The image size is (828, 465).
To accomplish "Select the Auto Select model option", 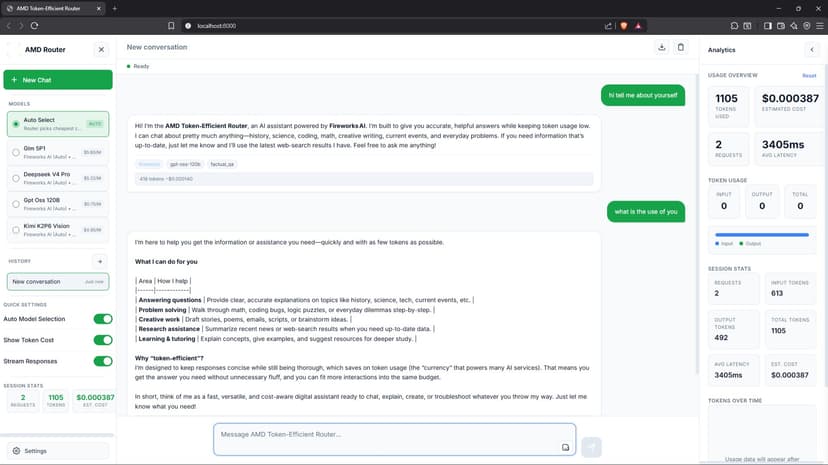I will tap(58, 124).
